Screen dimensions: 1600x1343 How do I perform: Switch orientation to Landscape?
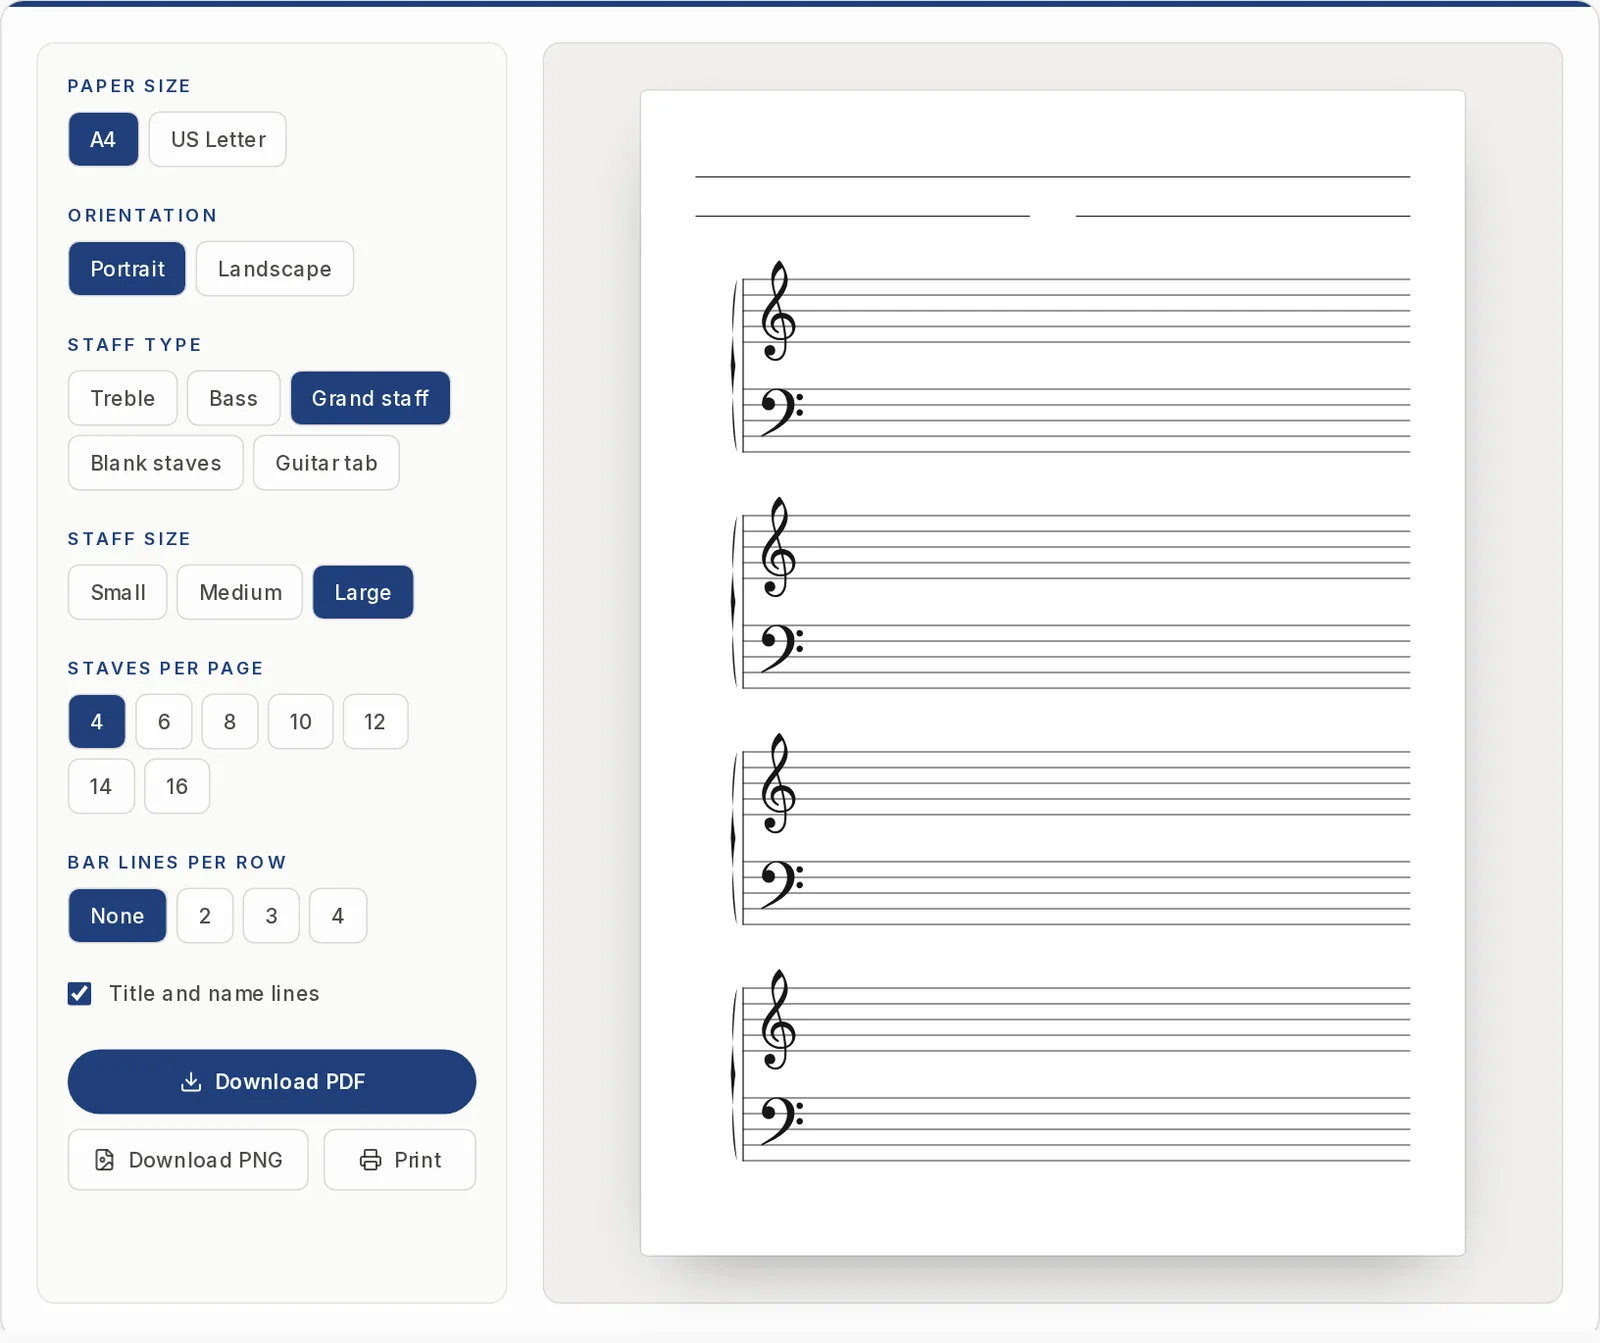coord(275,269)
